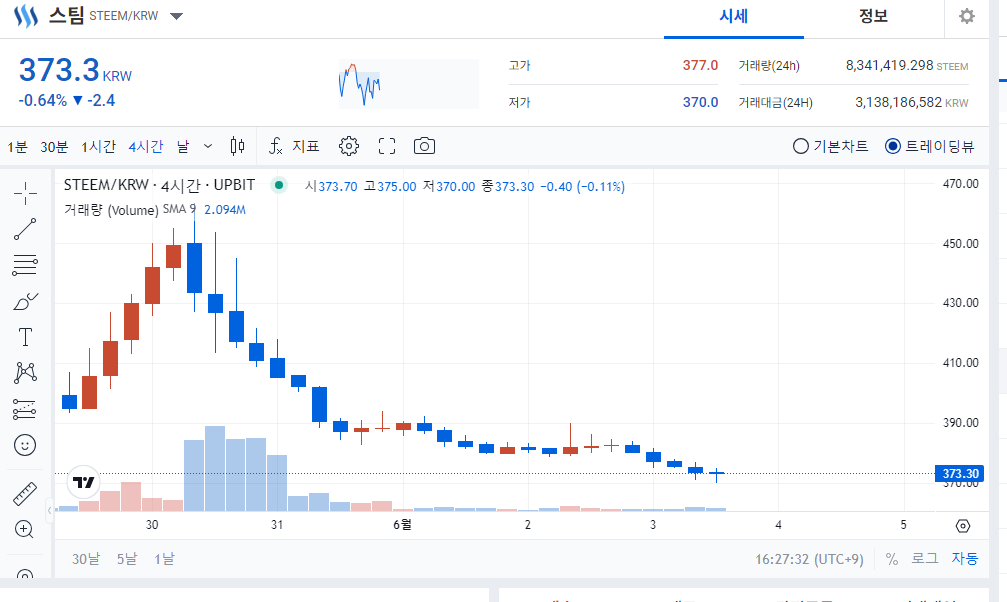Select the brush drawing tool
Viewport: 1007px width, 602px height.
pos(25,301)
